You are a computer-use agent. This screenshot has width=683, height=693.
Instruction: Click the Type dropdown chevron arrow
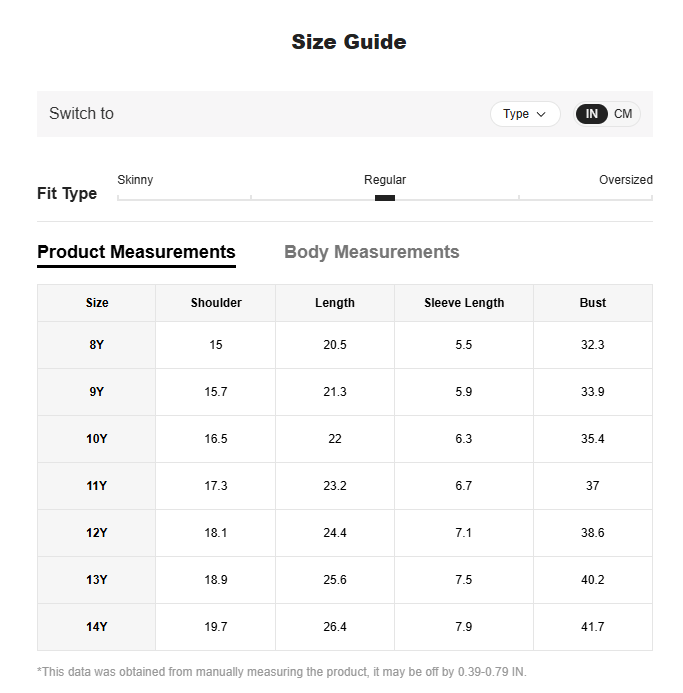point(541,114)
